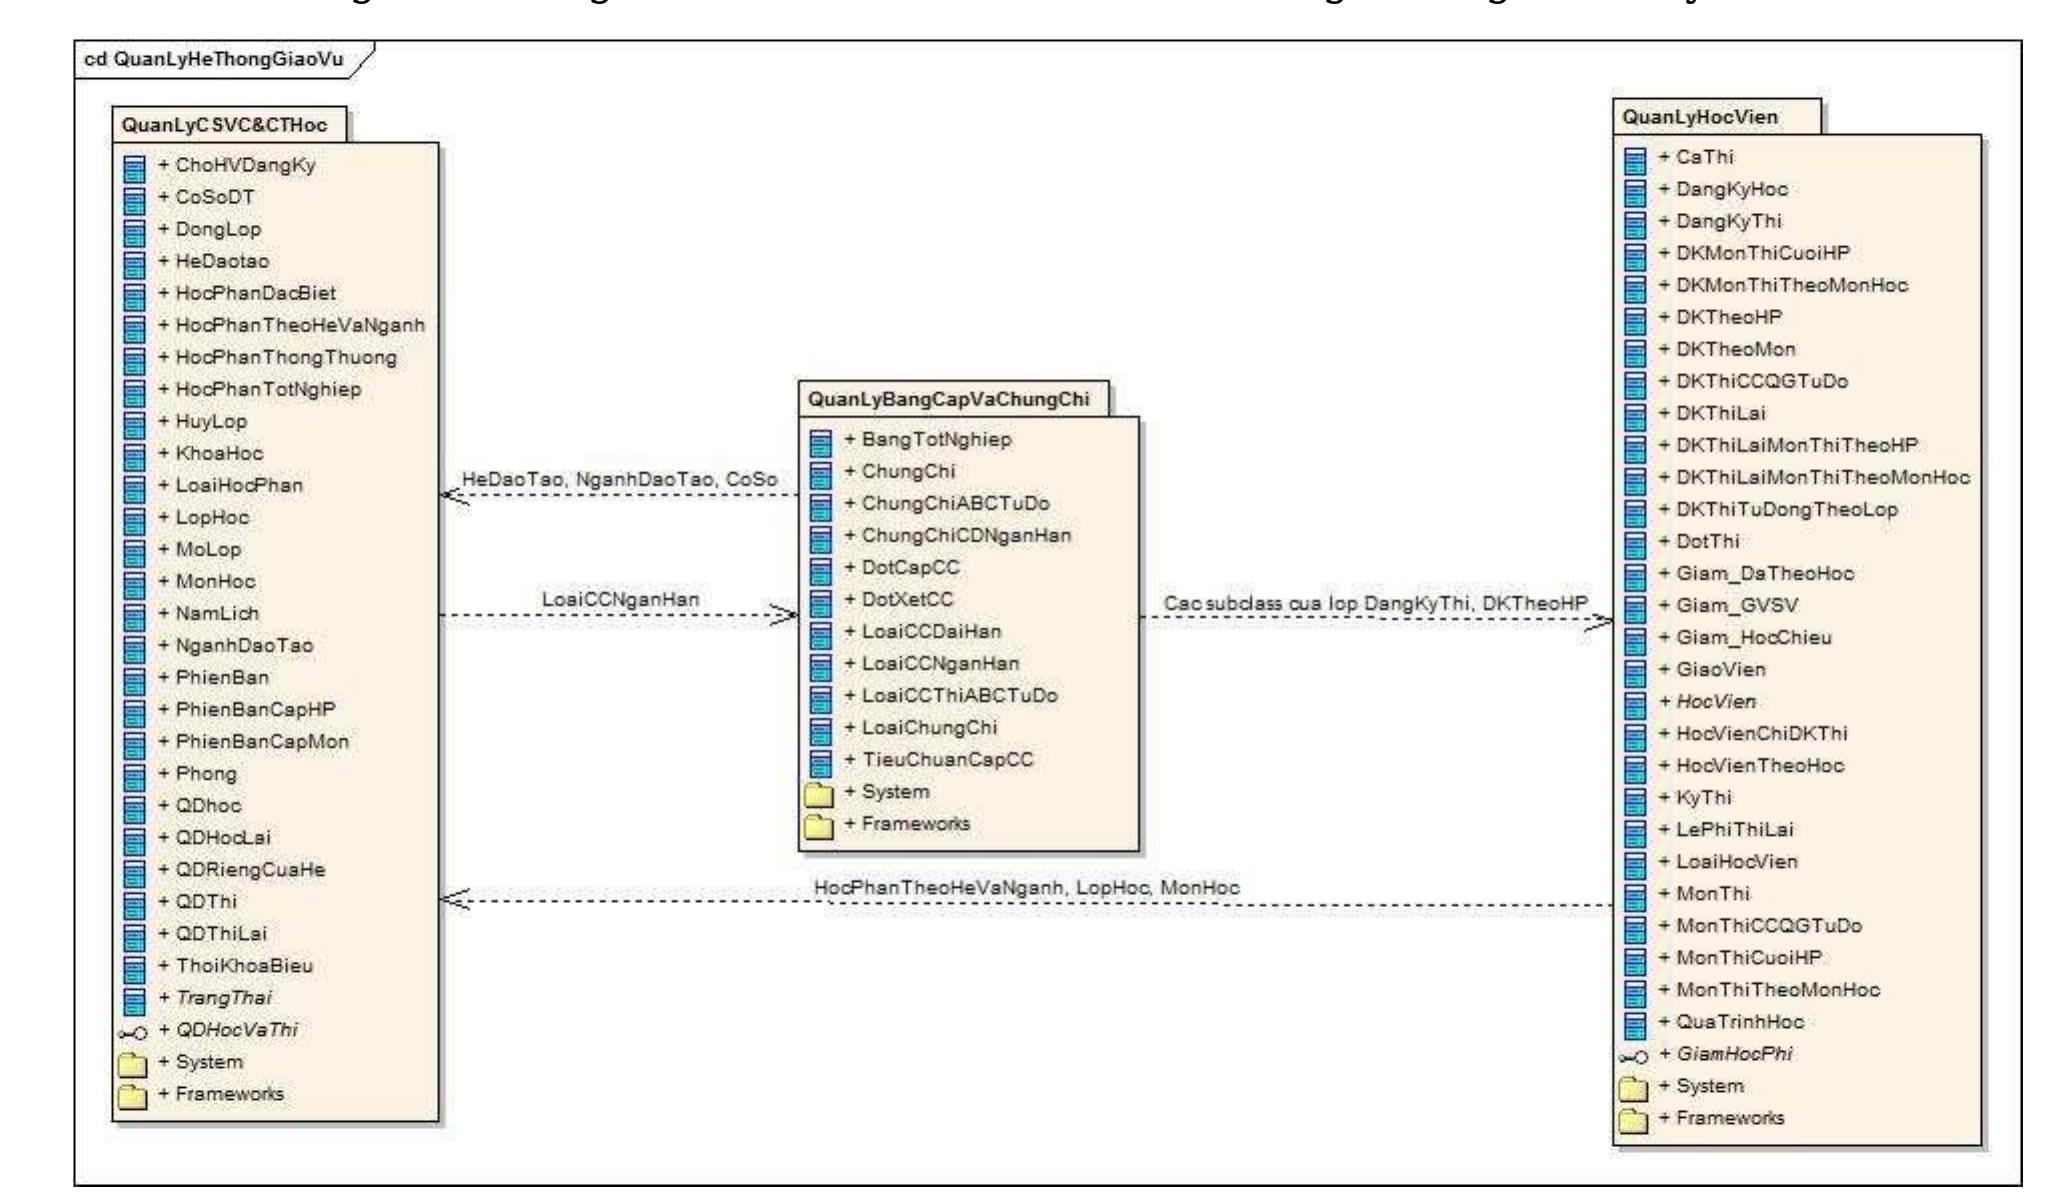Click the LoaiCCNganHan dependency arrow label

(620, 599)
